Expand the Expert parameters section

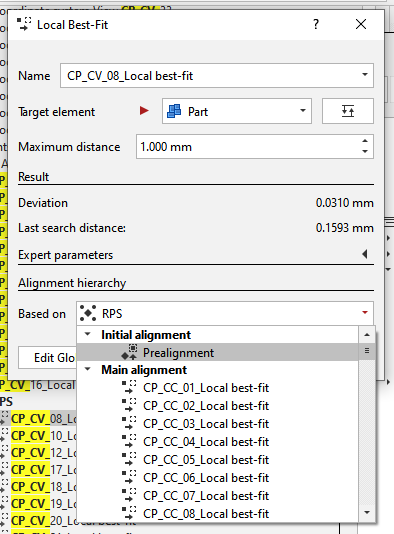(365, 254)
